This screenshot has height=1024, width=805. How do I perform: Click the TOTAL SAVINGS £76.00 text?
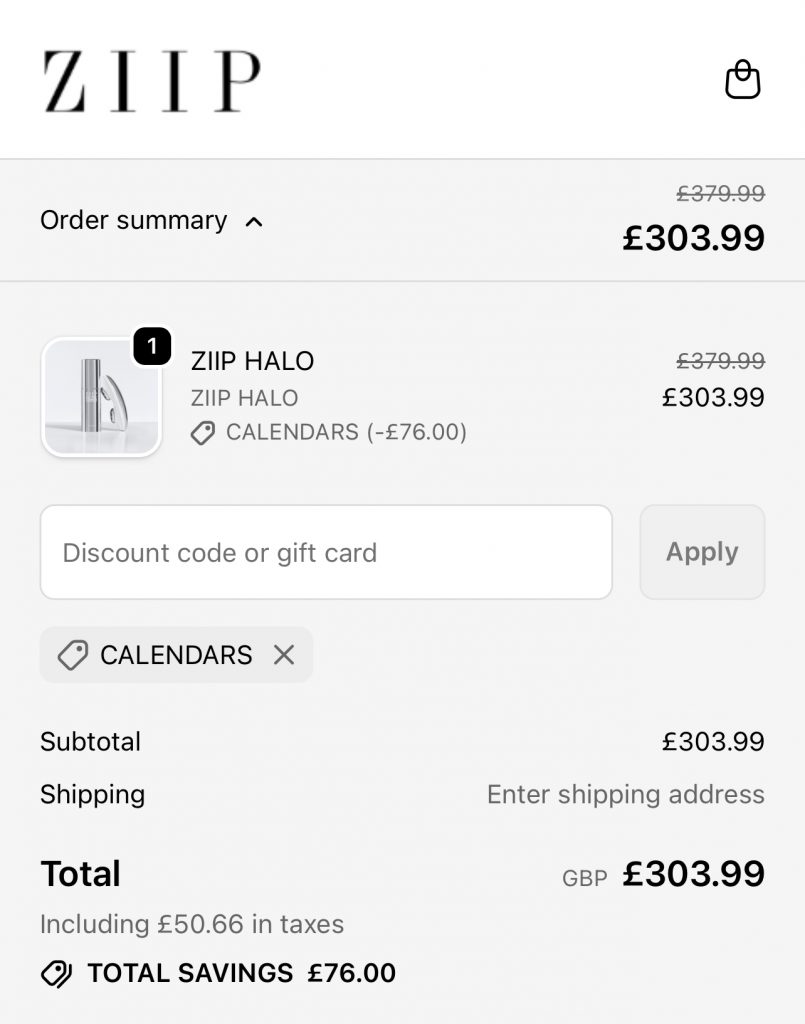coord(241,973)
